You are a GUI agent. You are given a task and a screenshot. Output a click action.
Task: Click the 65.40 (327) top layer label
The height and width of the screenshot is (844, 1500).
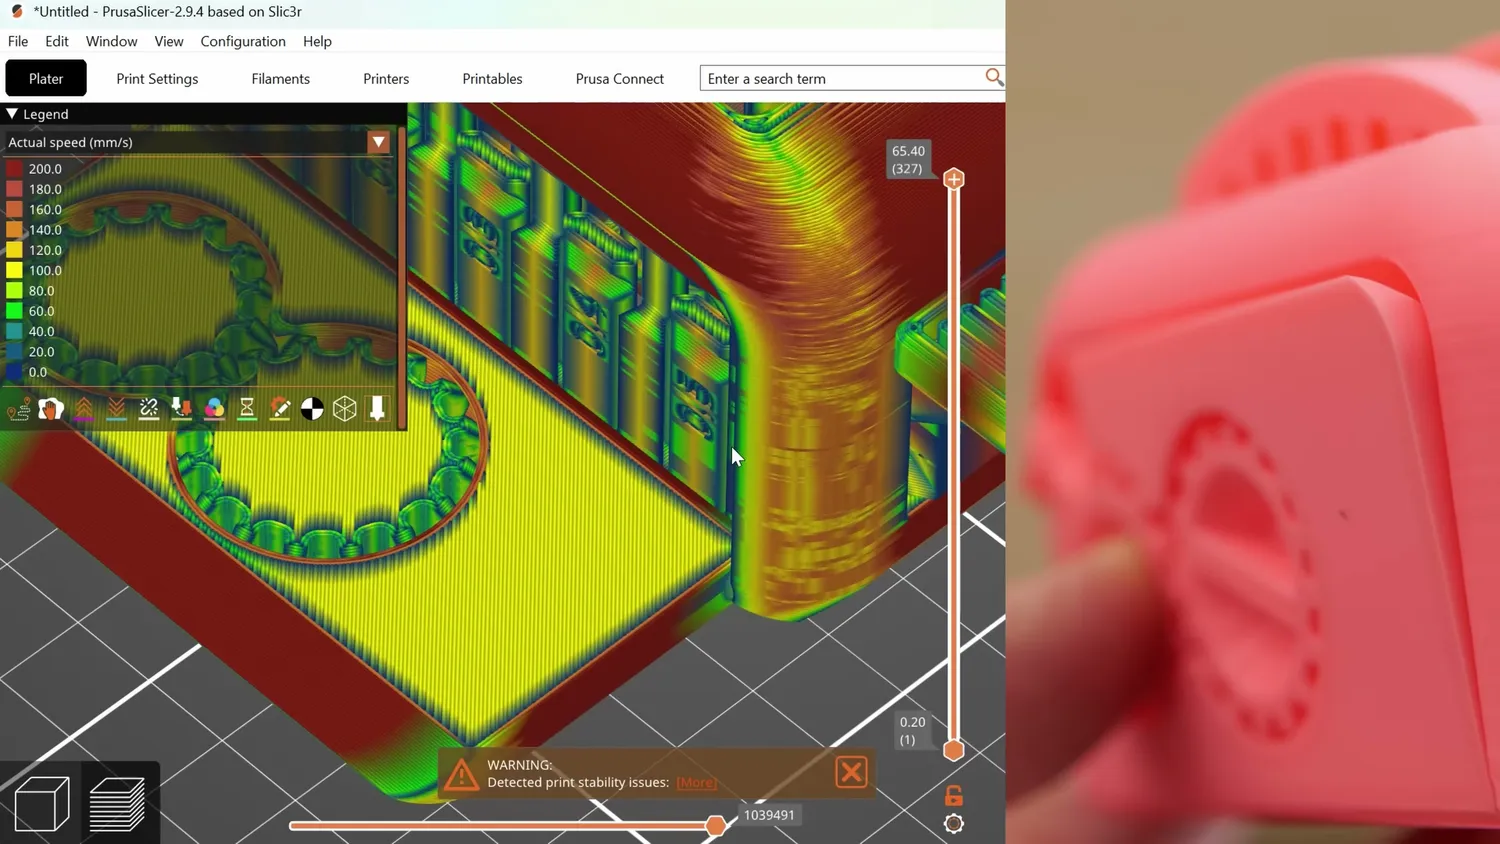tap(908, 160)
